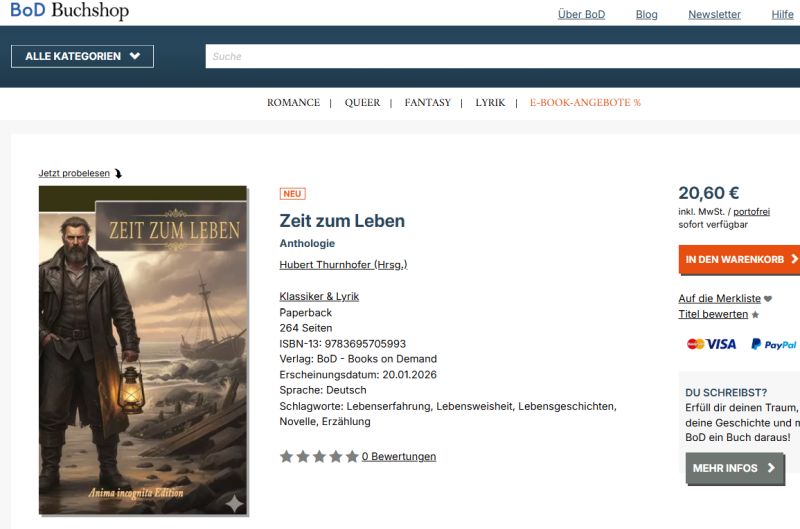800x529 pixels.
Task: Click the PayPal payment logo
Action: point(773,344)
